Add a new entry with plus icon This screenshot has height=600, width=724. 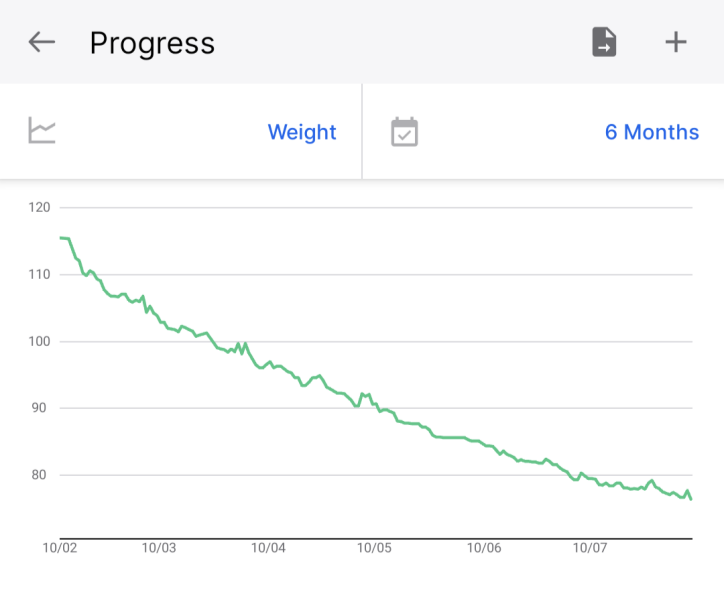[677, 42]
